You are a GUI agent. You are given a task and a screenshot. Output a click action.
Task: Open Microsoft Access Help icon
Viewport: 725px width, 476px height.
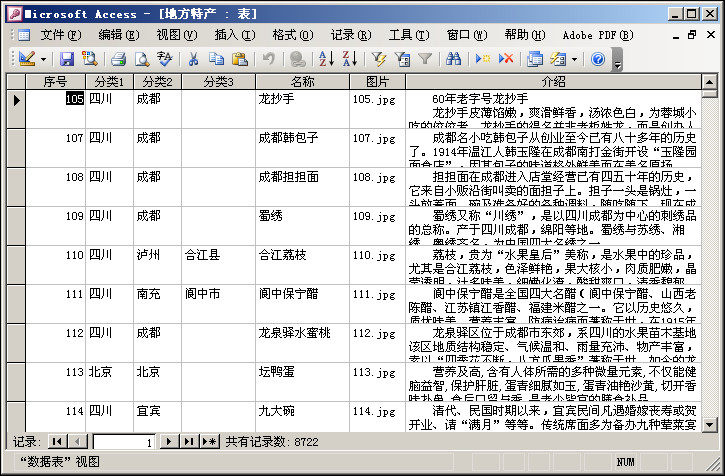pyautogui.click(x=598, y=59)
